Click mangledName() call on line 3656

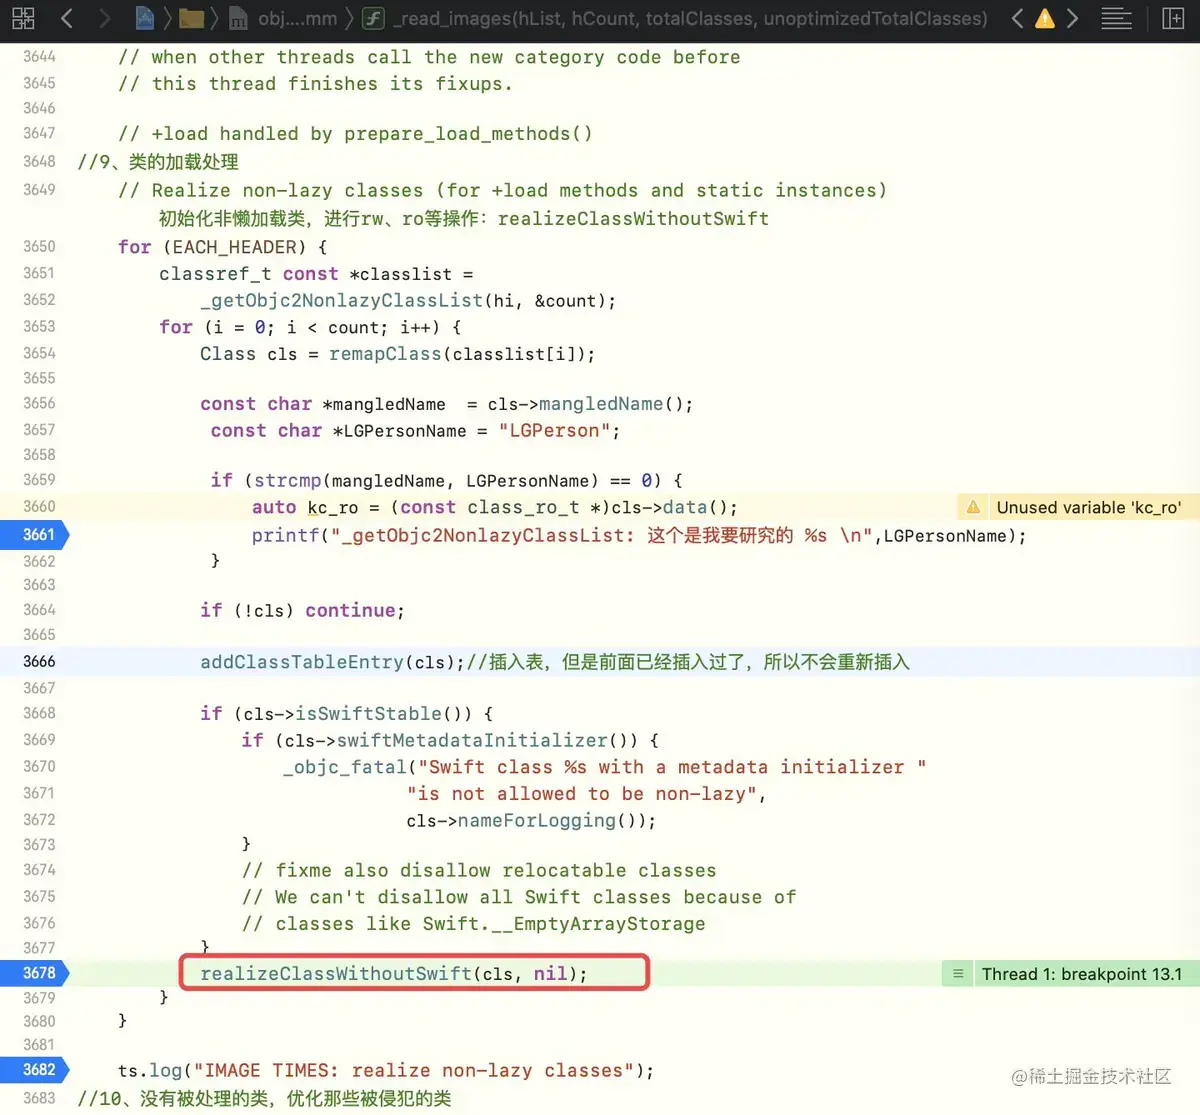[x=611, y=404]
